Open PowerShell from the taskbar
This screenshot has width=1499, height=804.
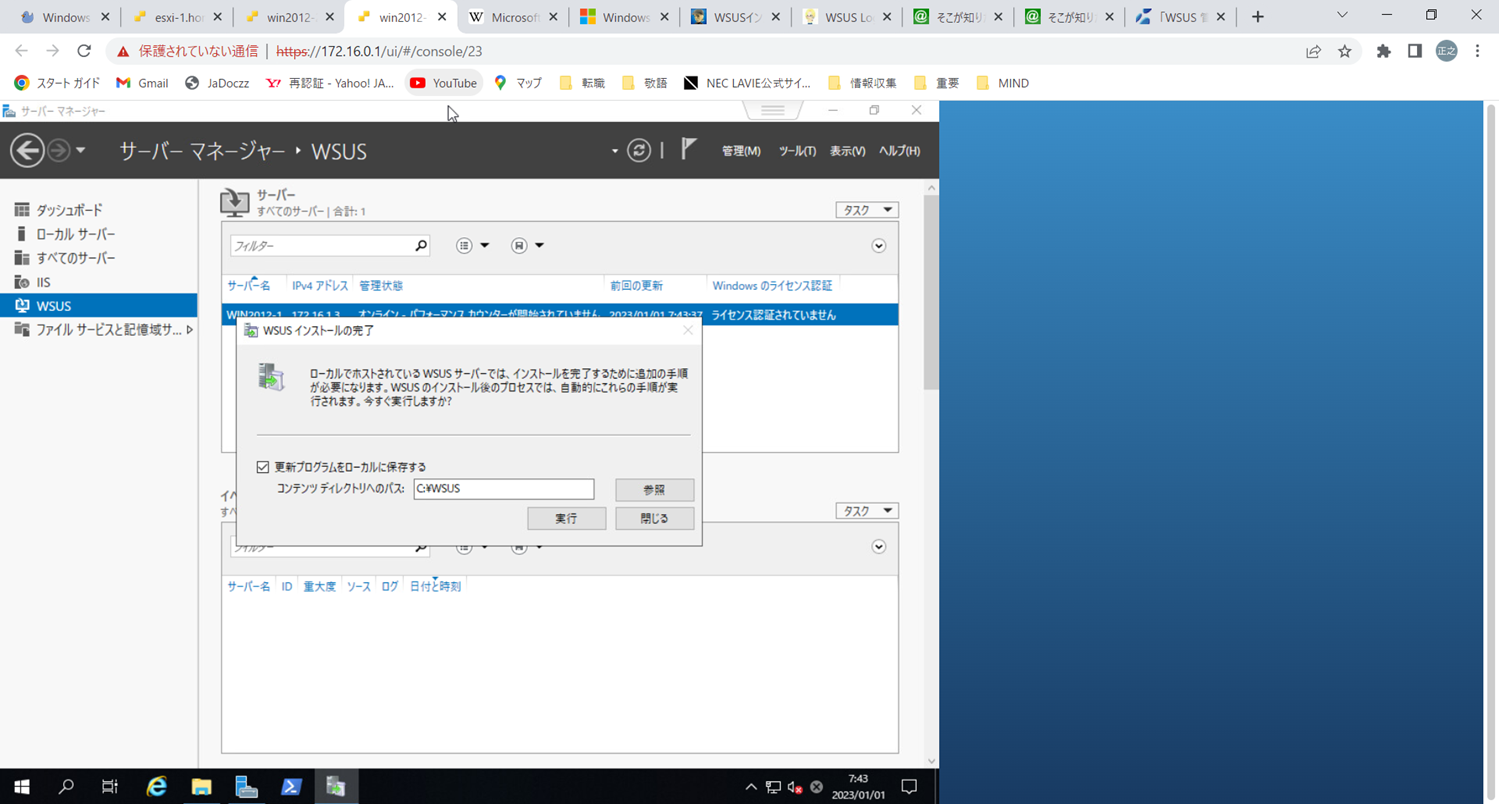click(x=291, y=787)
